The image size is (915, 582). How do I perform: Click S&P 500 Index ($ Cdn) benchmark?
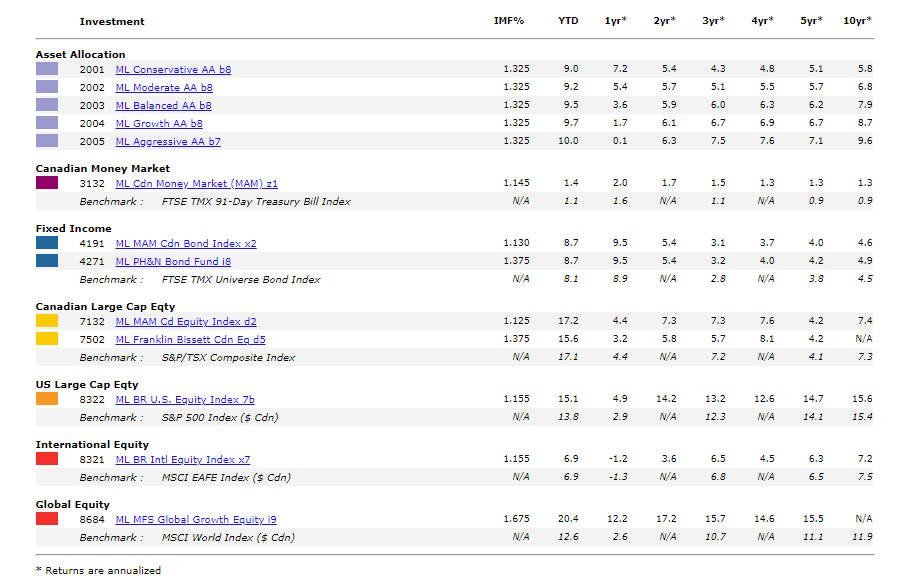click(x=220, y=418)
